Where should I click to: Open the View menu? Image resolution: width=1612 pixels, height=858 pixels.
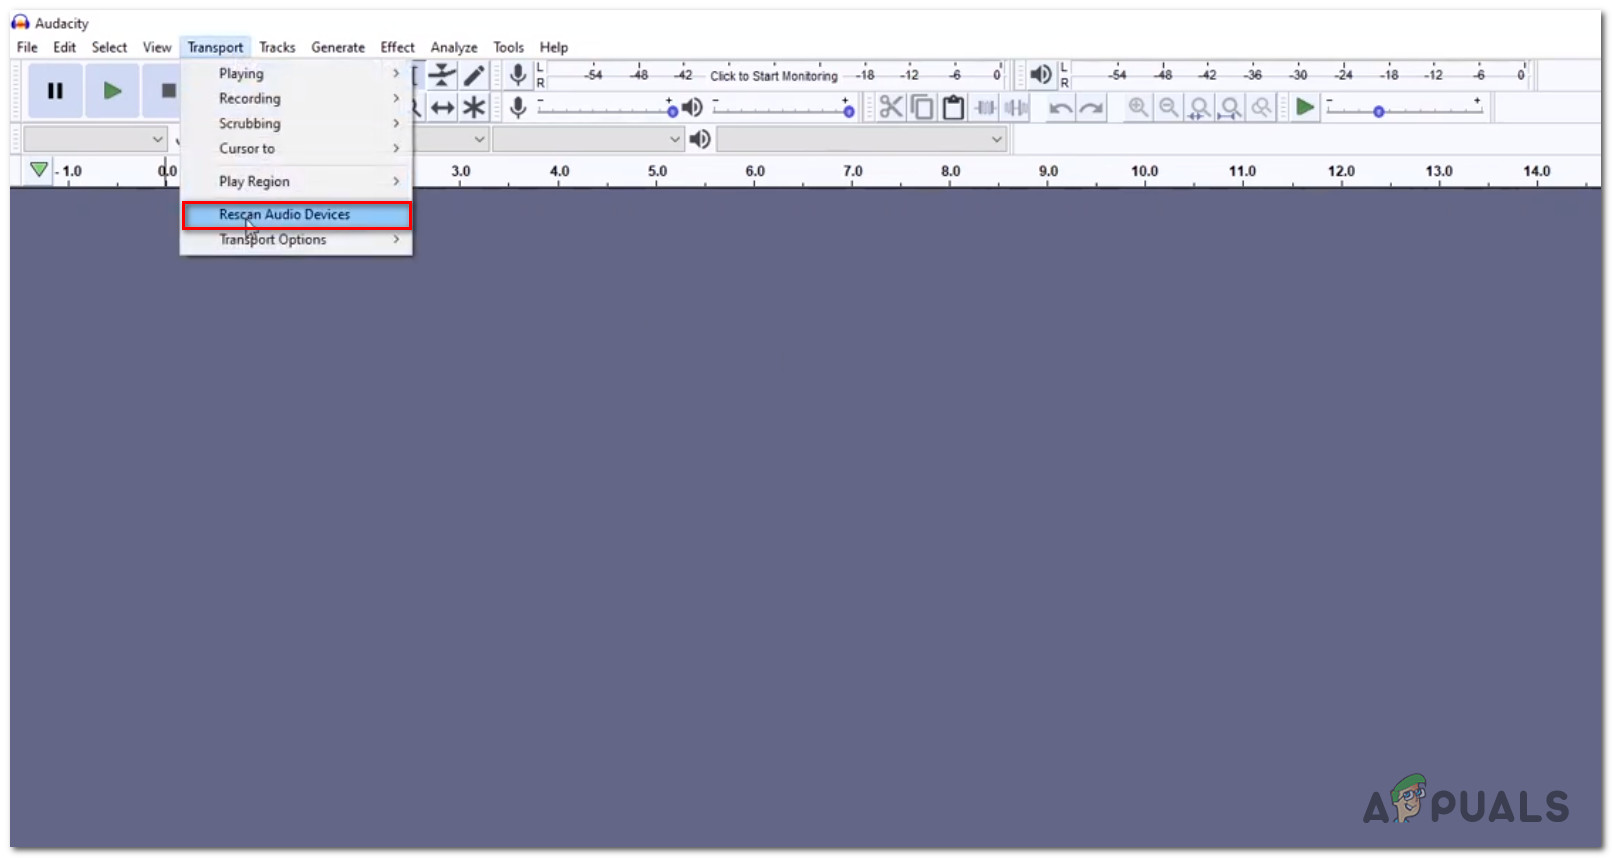pos(157,47)
